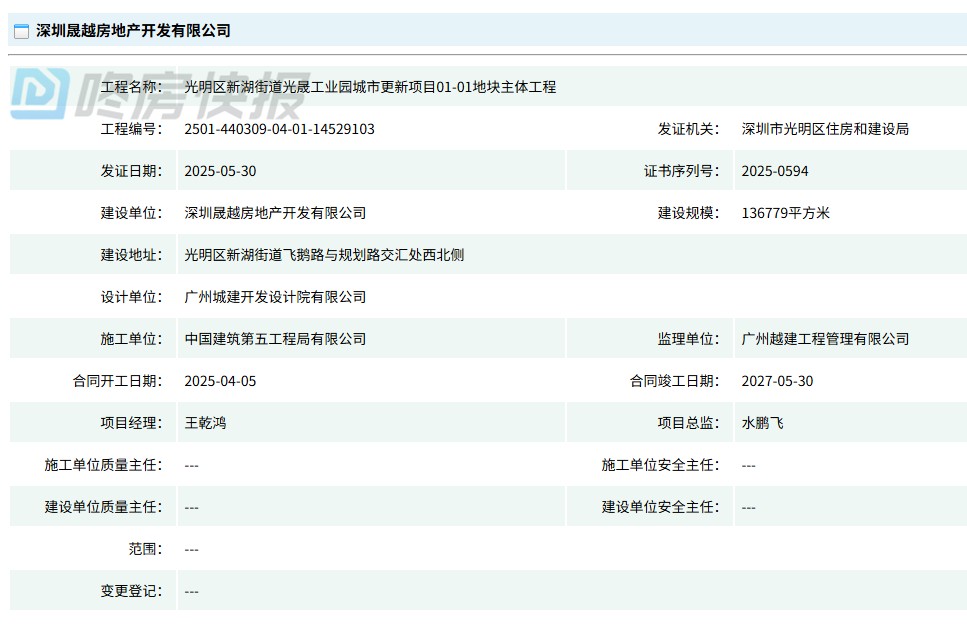Click the 证书序列号 label

pos(681,171)
